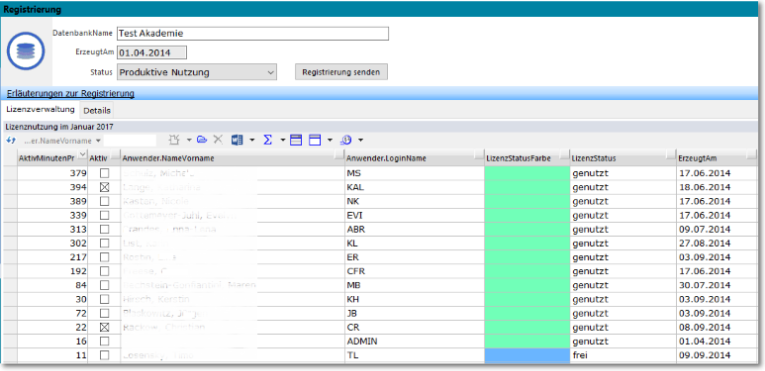Click the open folder icon
Screen dimensions: 765x371
coord(201,140)
